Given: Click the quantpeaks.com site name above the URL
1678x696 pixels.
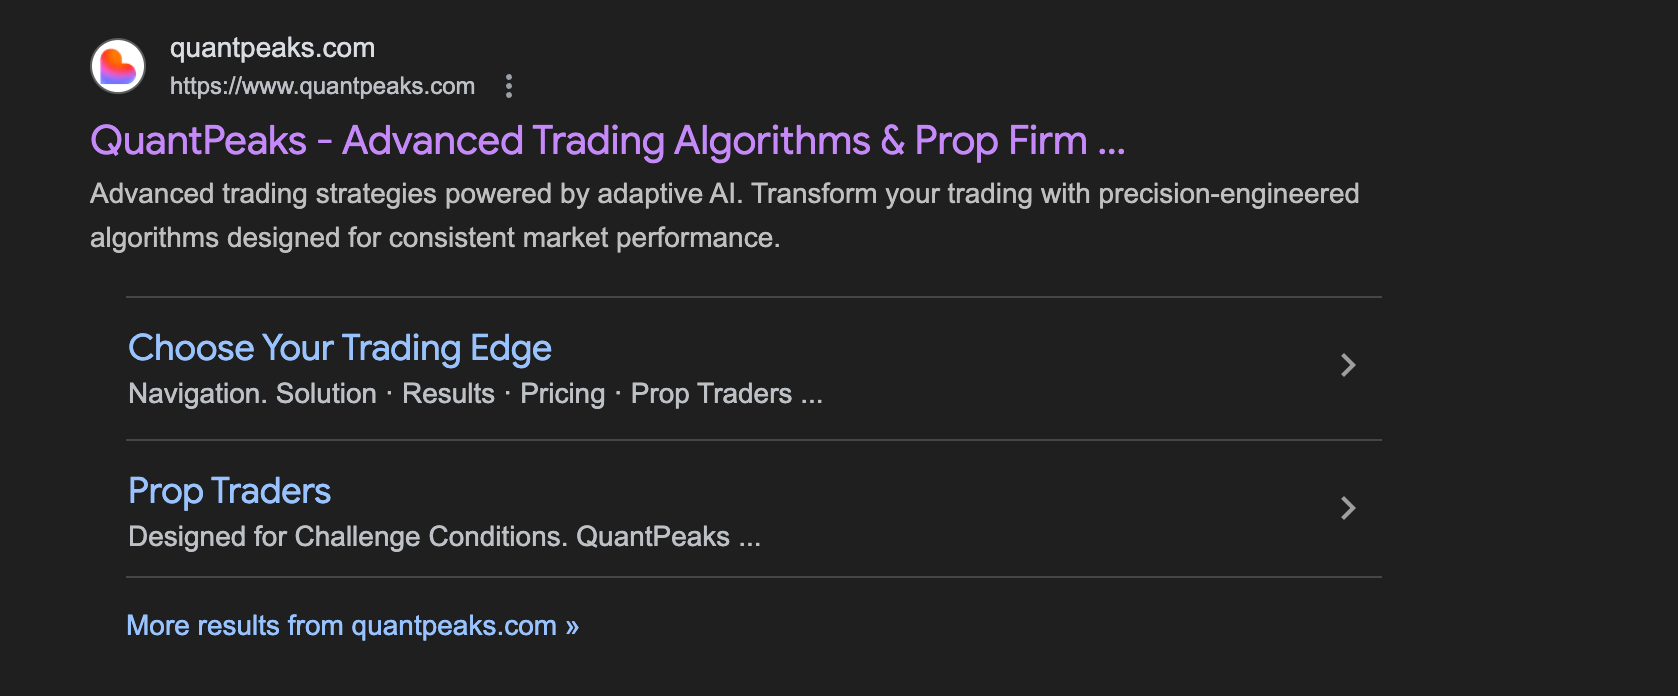Looking at the screenshot, I should click(x=272, y=48).
